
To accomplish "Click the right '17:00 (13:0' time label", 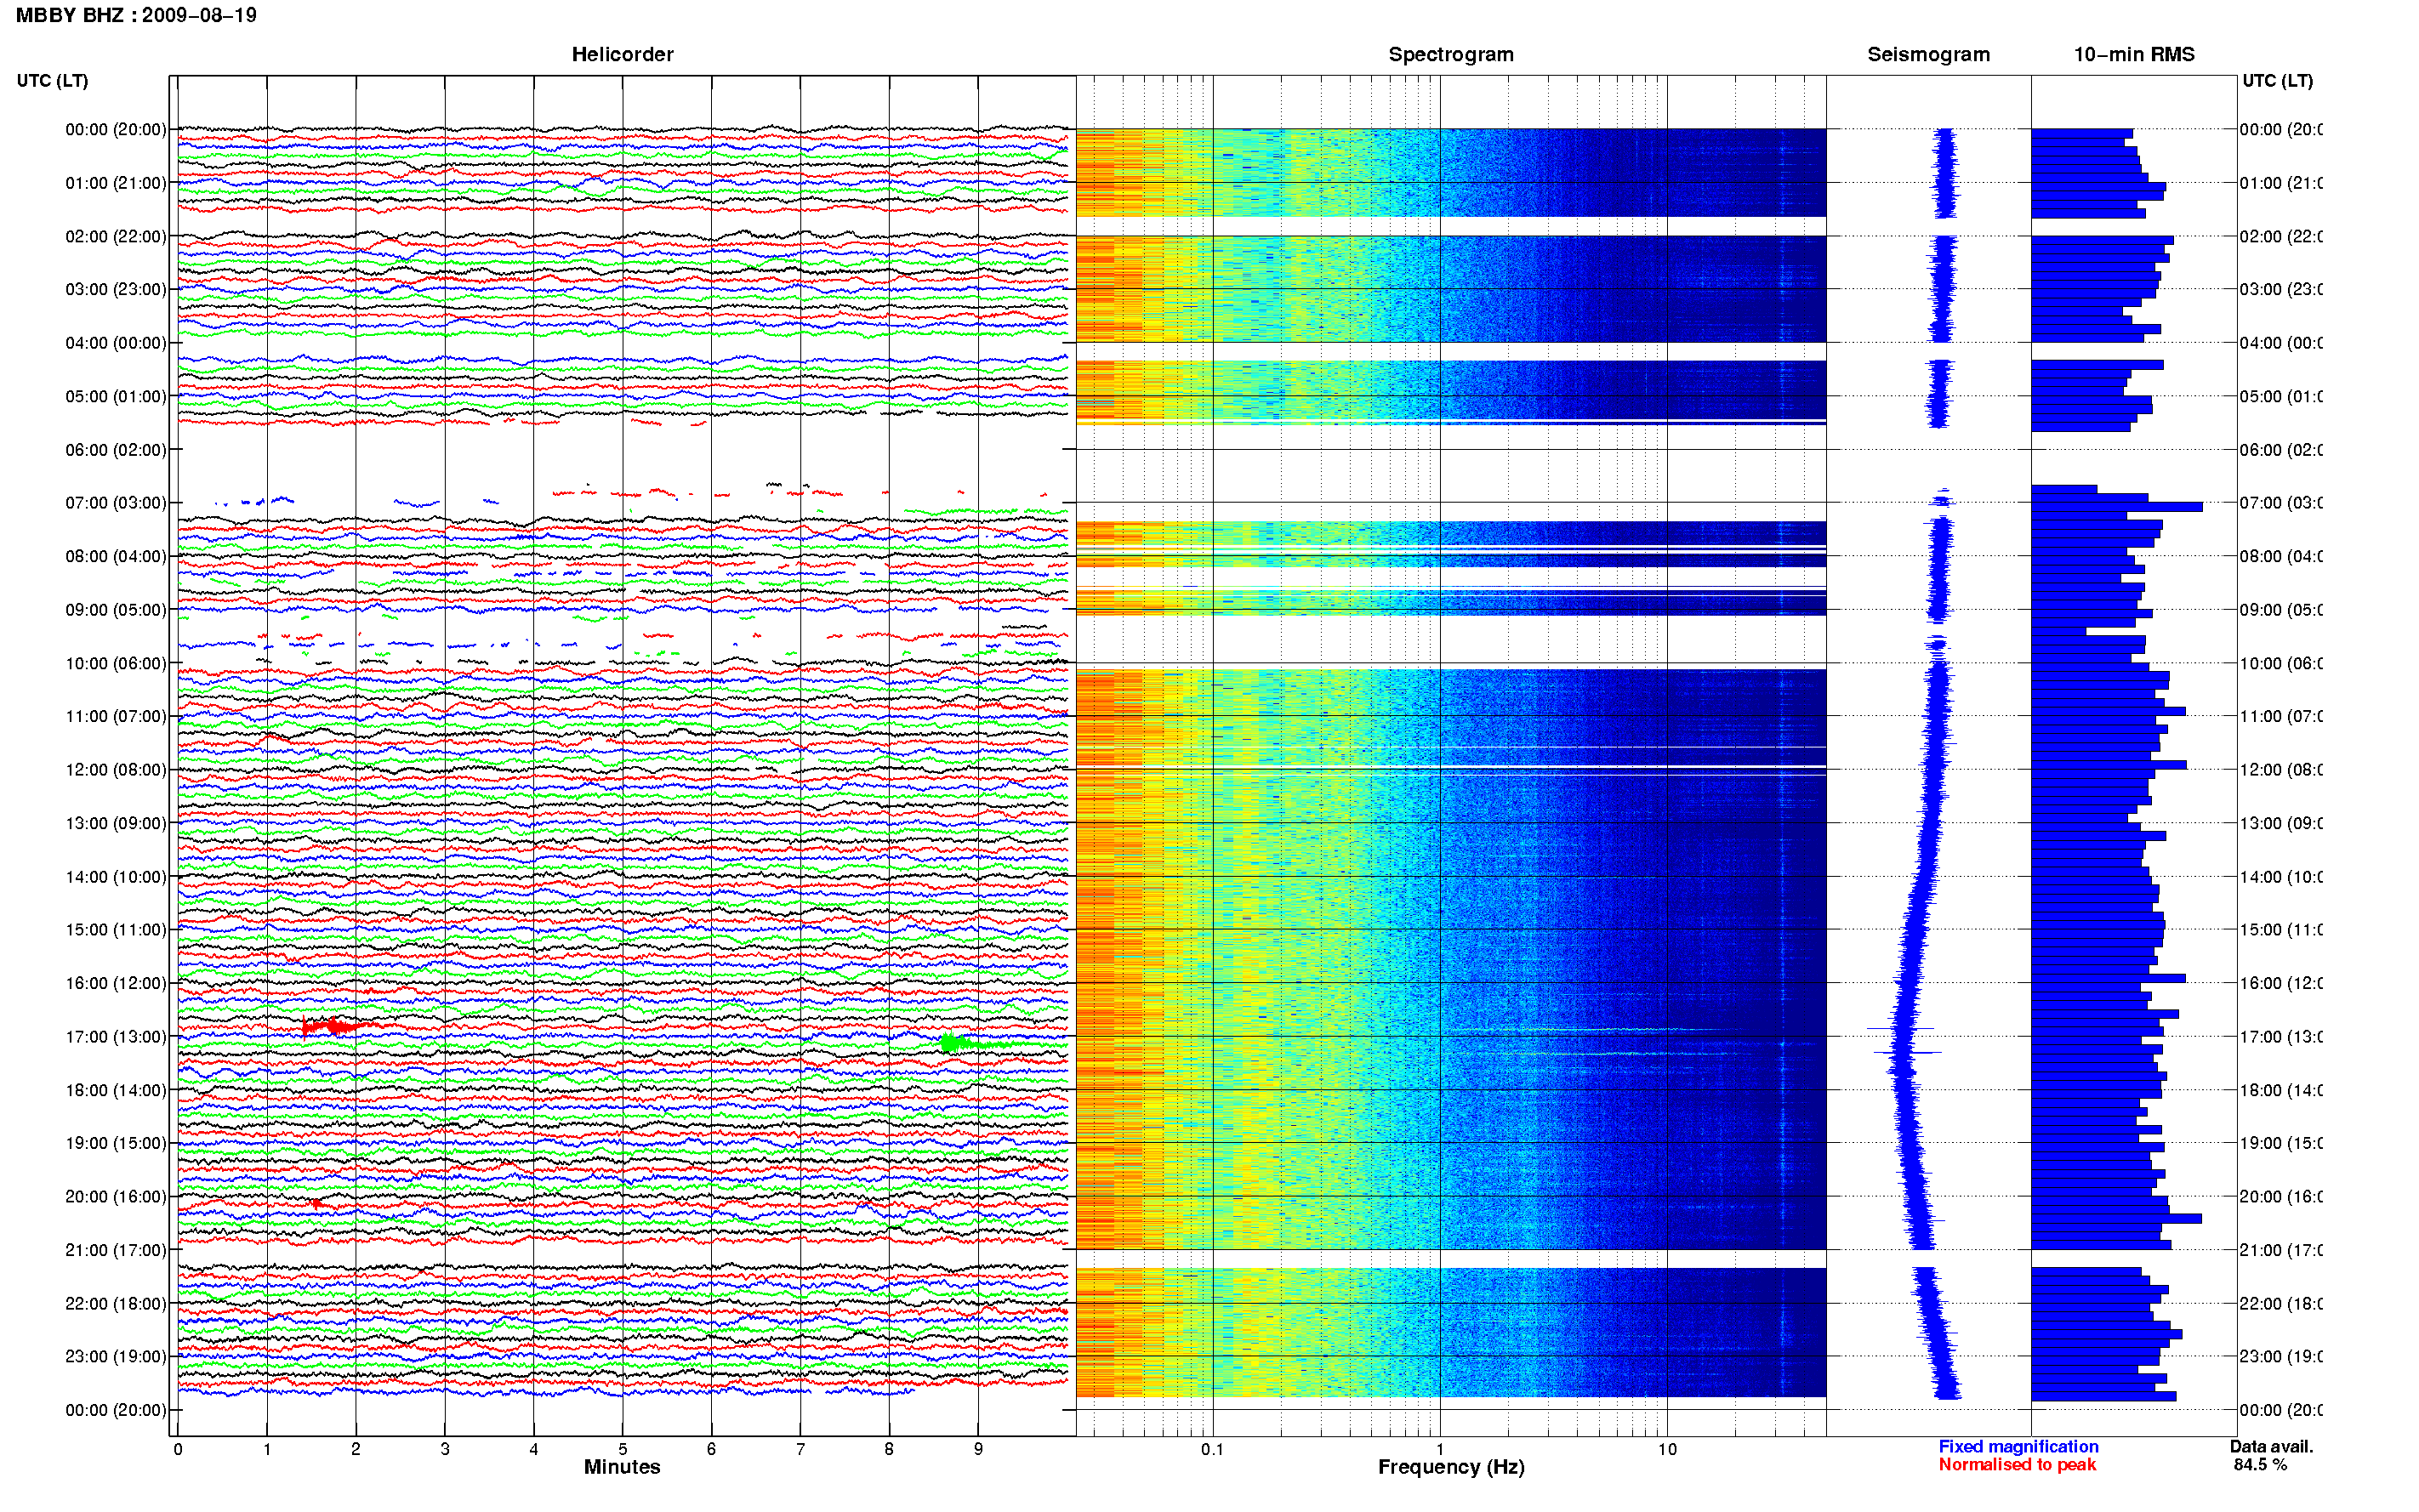I will [x=2280, y=1037].
